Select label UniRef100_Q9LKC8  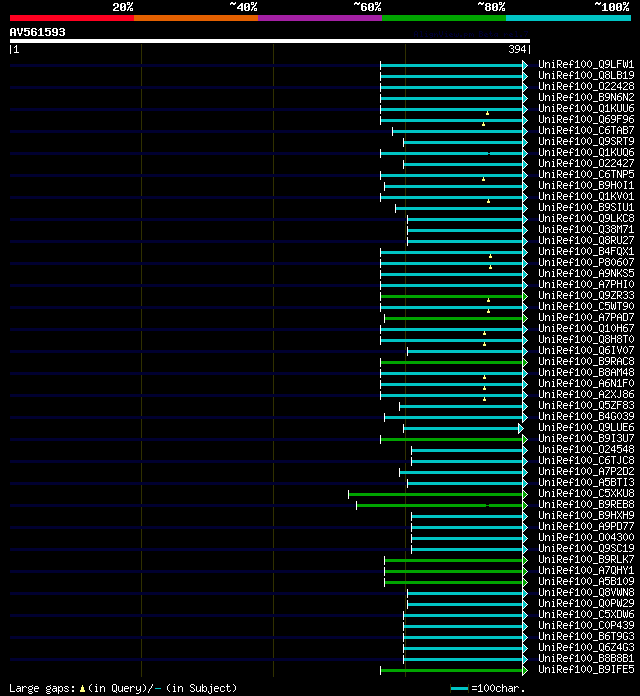tap(586, 219)
